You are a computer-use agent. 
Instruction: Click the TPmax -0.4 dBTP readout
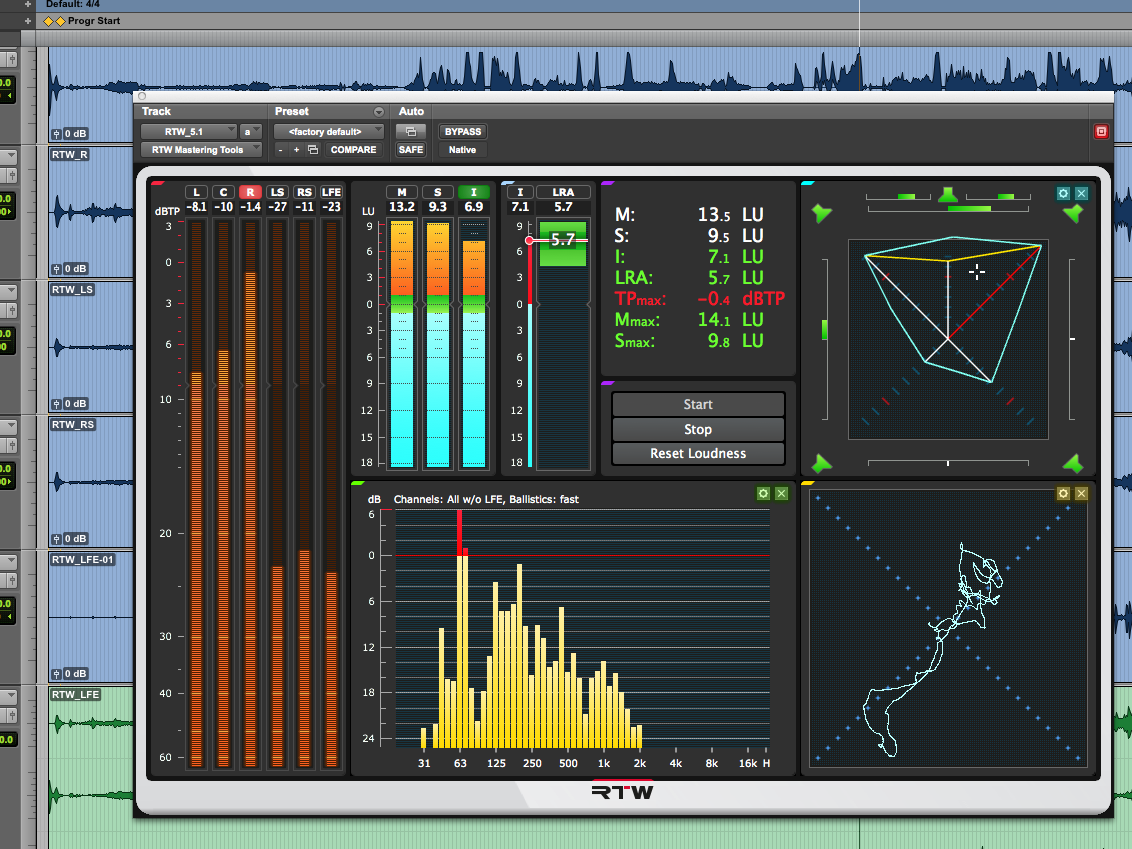pyautogui.click(x=700, y=299)
